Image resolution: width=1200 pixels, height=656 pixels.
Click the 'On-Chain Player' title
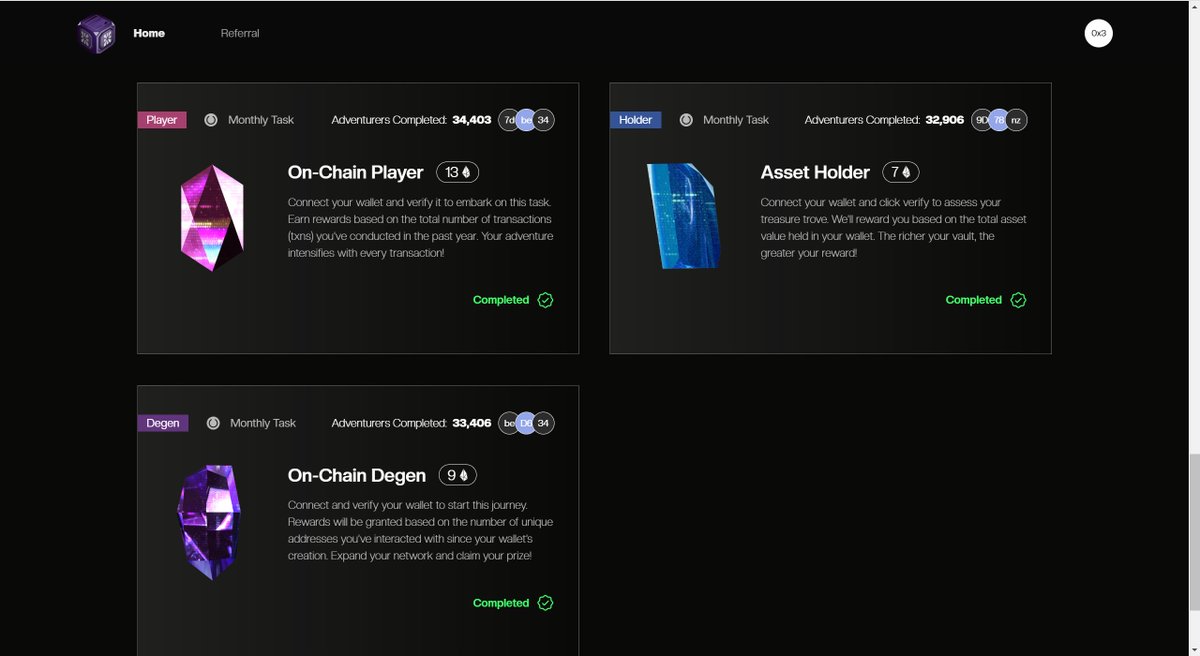click(x=356, y=172)
